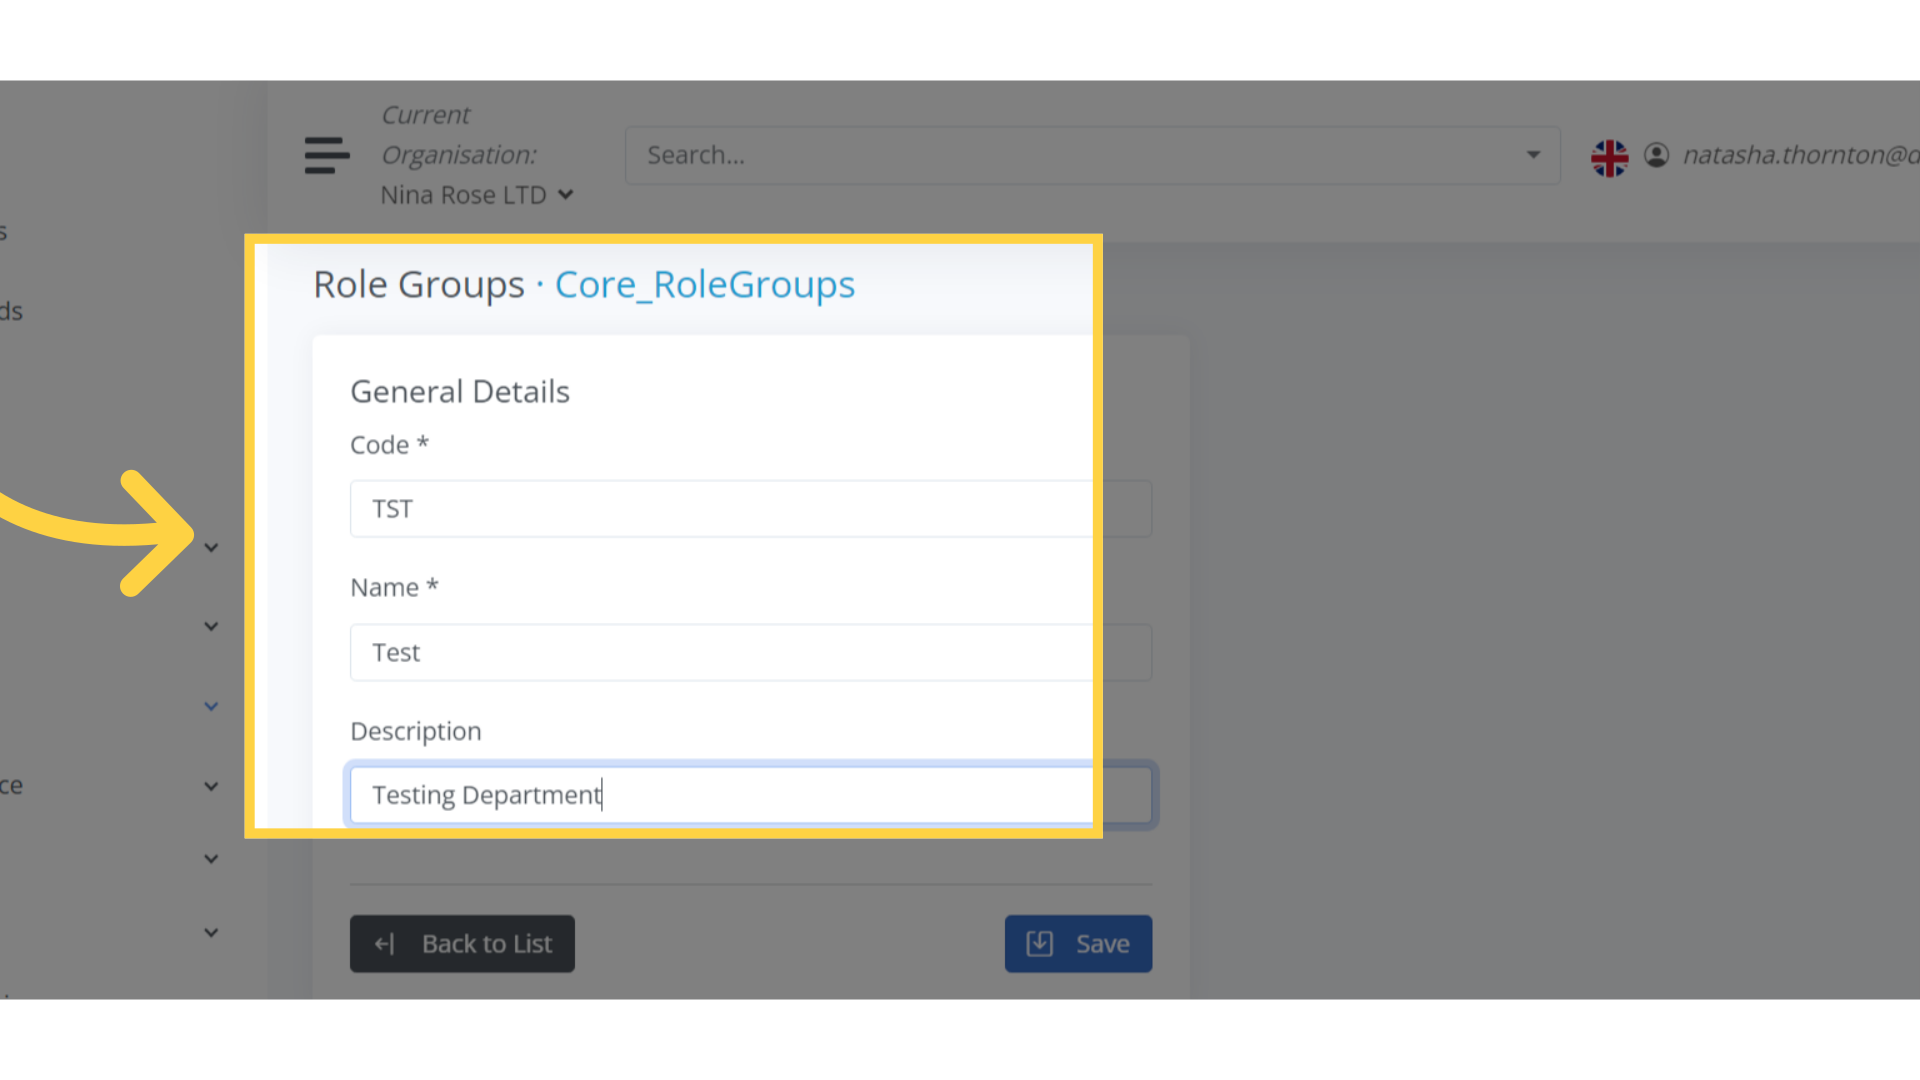Click the Save button
This screenshot has width=1920, height=1080.
1078,943
